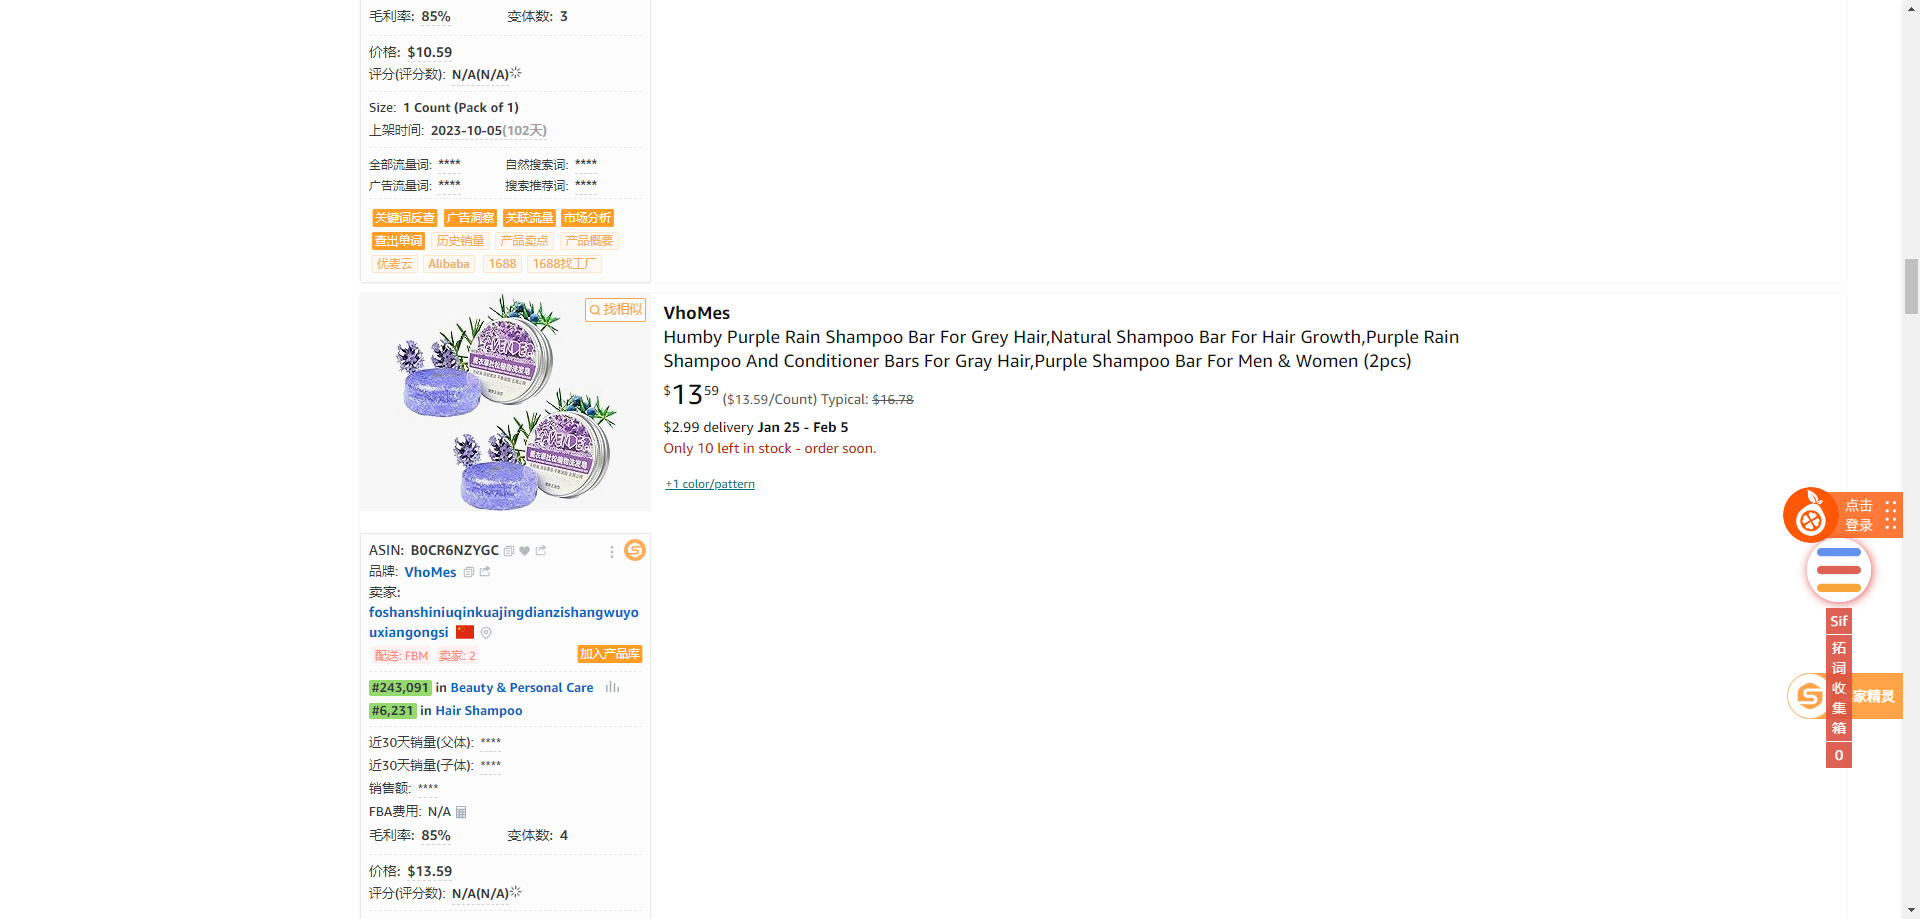
Task: Click the orange fruit login icon
Action: [x=1810, y=516]
